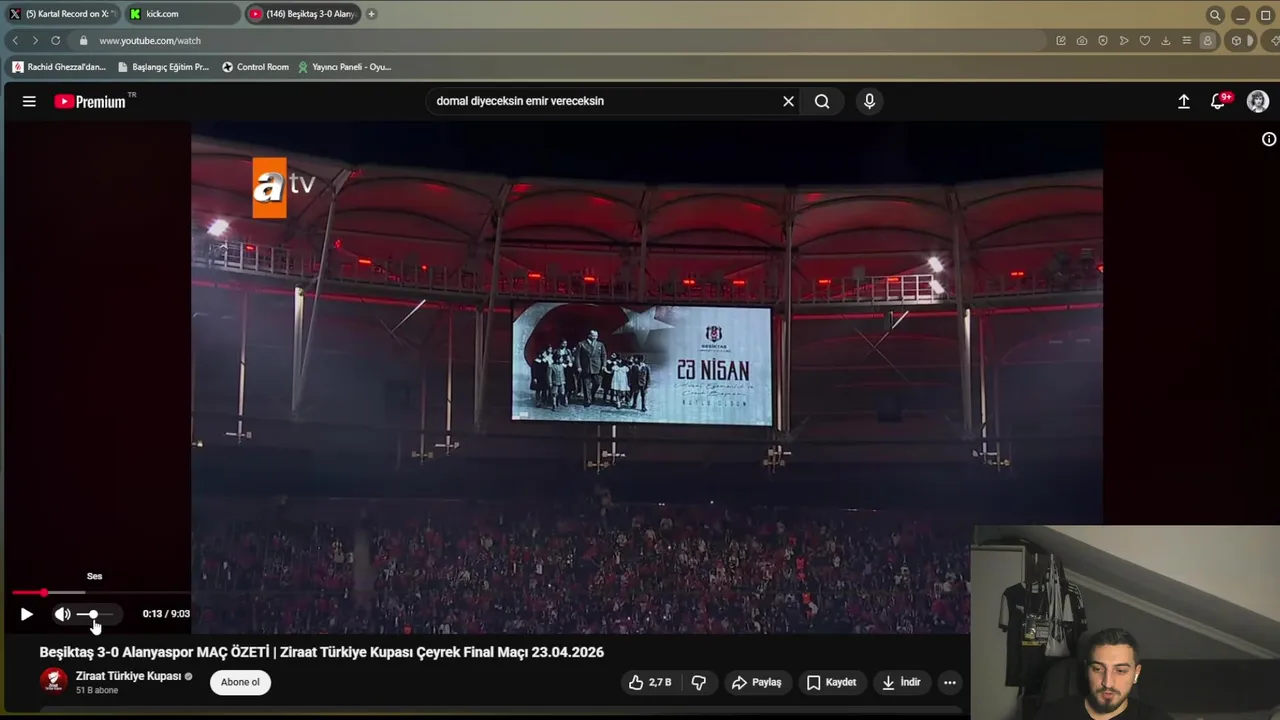
Task: Clear the search box with the X
Action: 788,101
